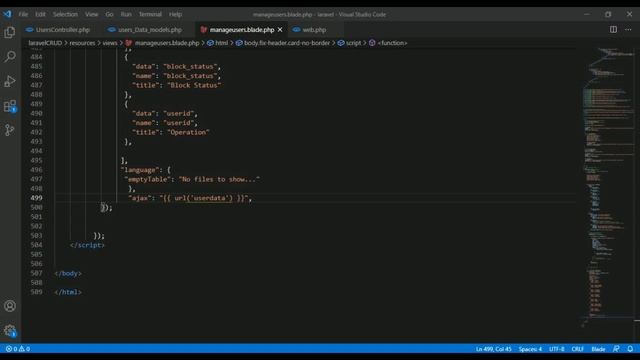Change language mode Blade
Image resolution: width=640 pixels, height=360 pixels.
(598, 349)
